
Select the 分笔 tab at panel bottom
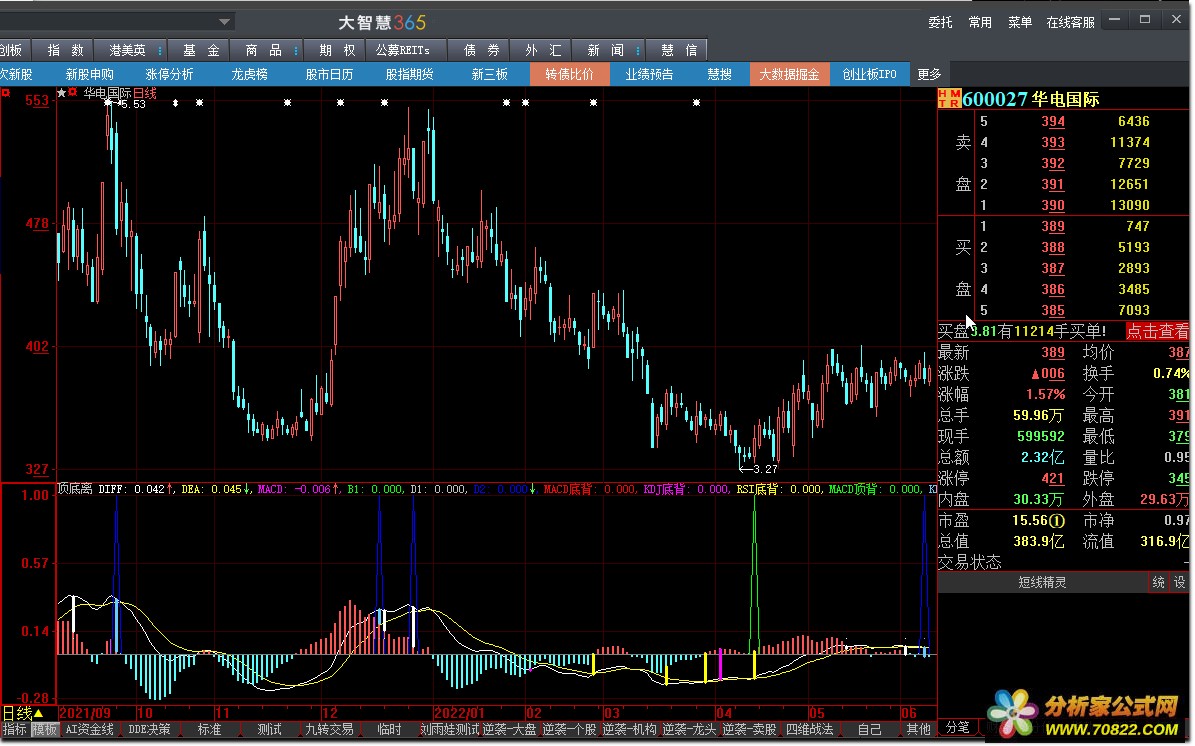[x=957, y=727]
